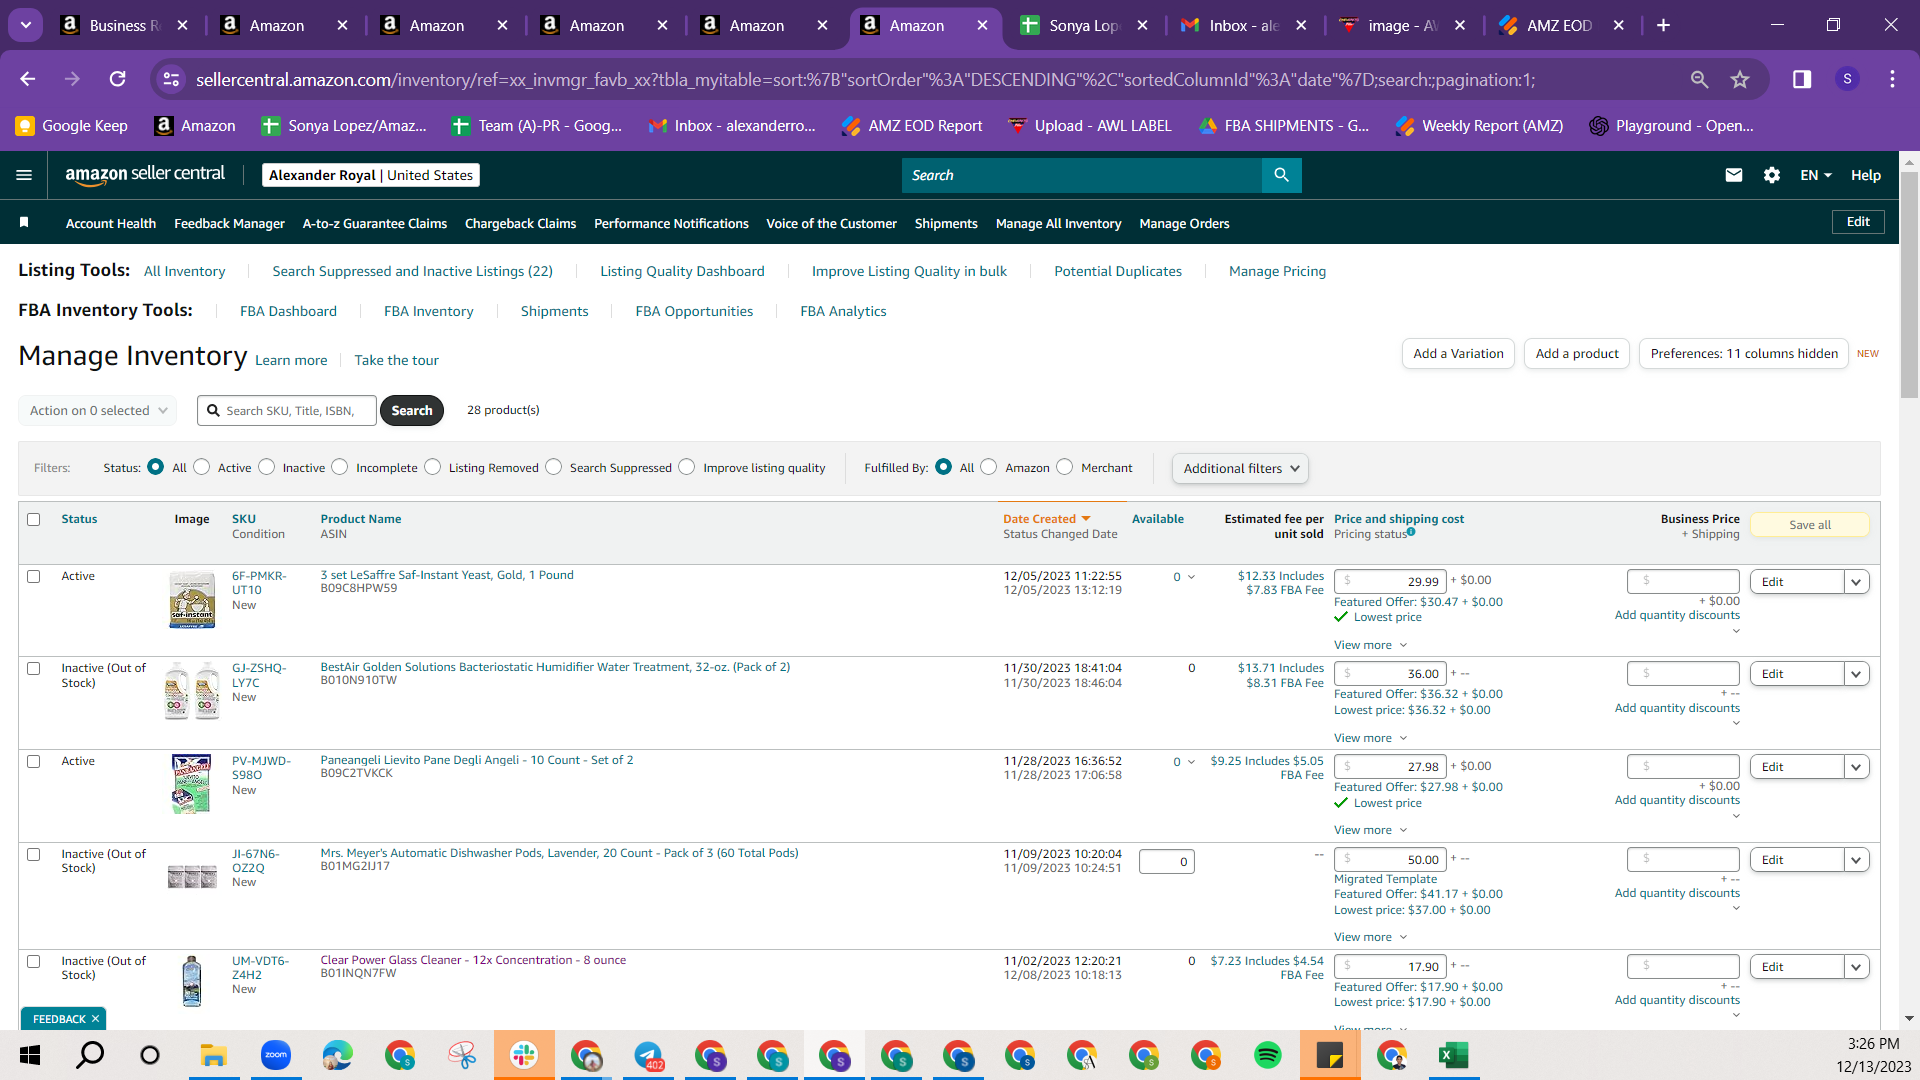This screenshot has width=1920, height=1080.
Task: Open Spotify from the taskbar
Action: pyautogui.click(x=1267, y=1055)
